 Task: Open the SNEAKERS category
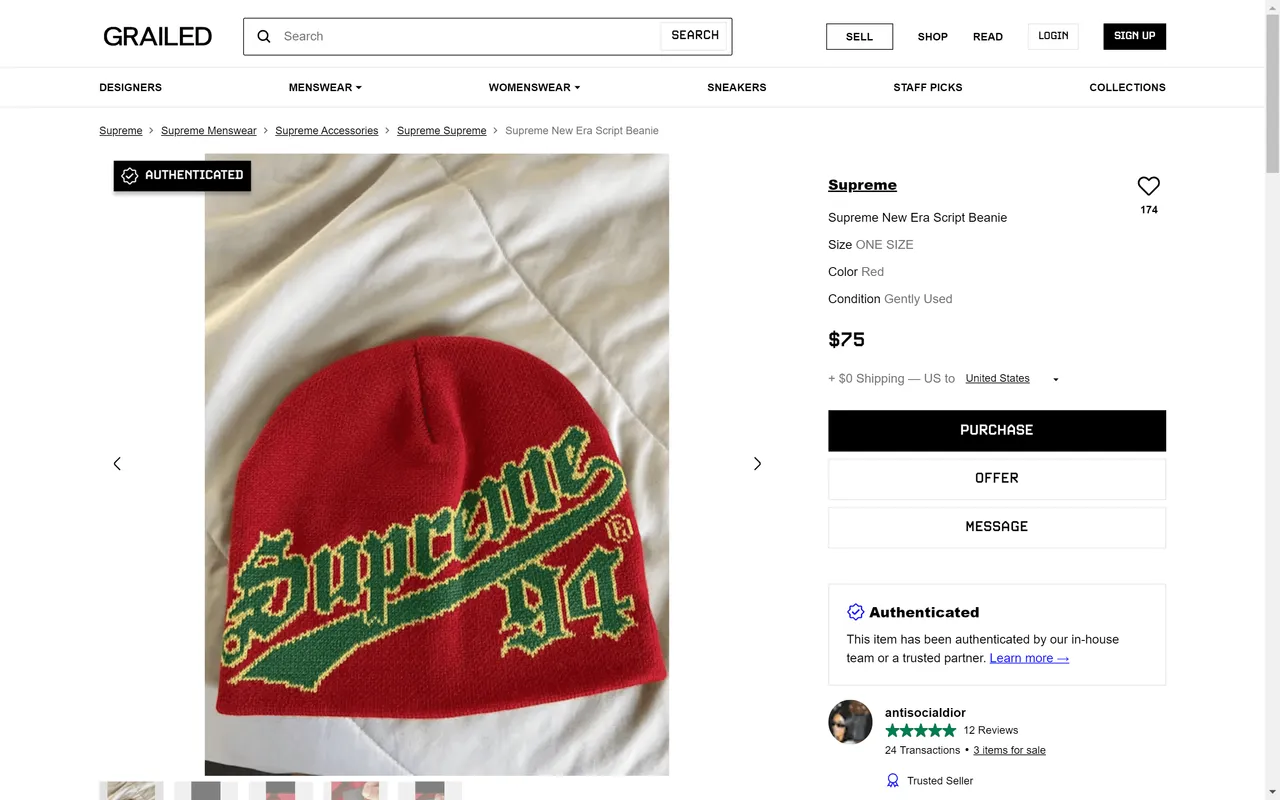tap(736, 87)
